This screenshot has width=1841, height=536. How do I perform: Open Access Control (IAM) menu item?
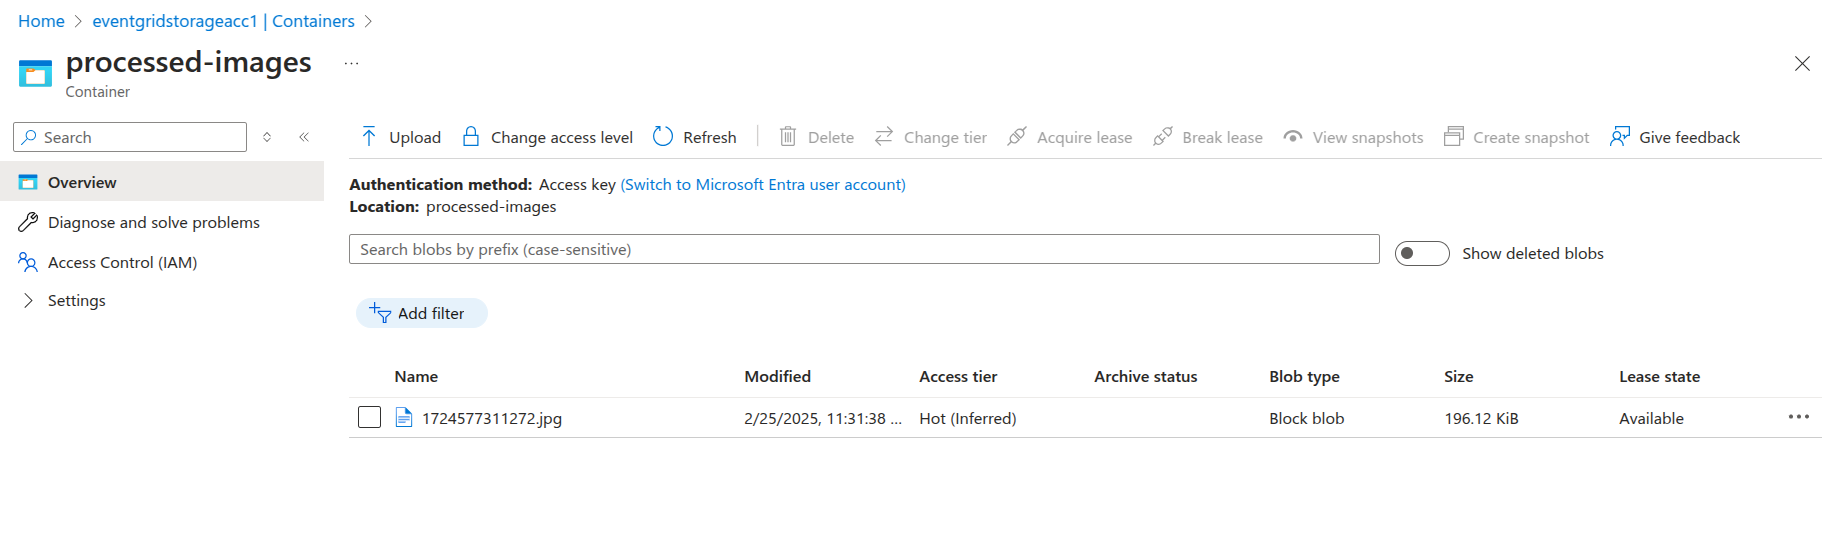point(122,262)
